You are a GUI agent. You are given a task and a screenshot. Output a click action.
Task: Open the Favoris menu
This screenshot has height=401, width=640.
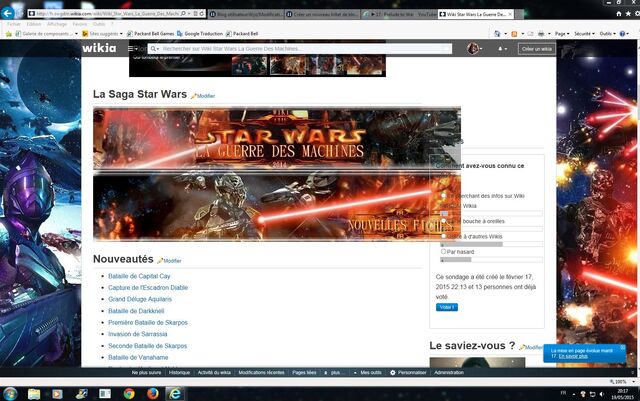click(x=80, y=24)
